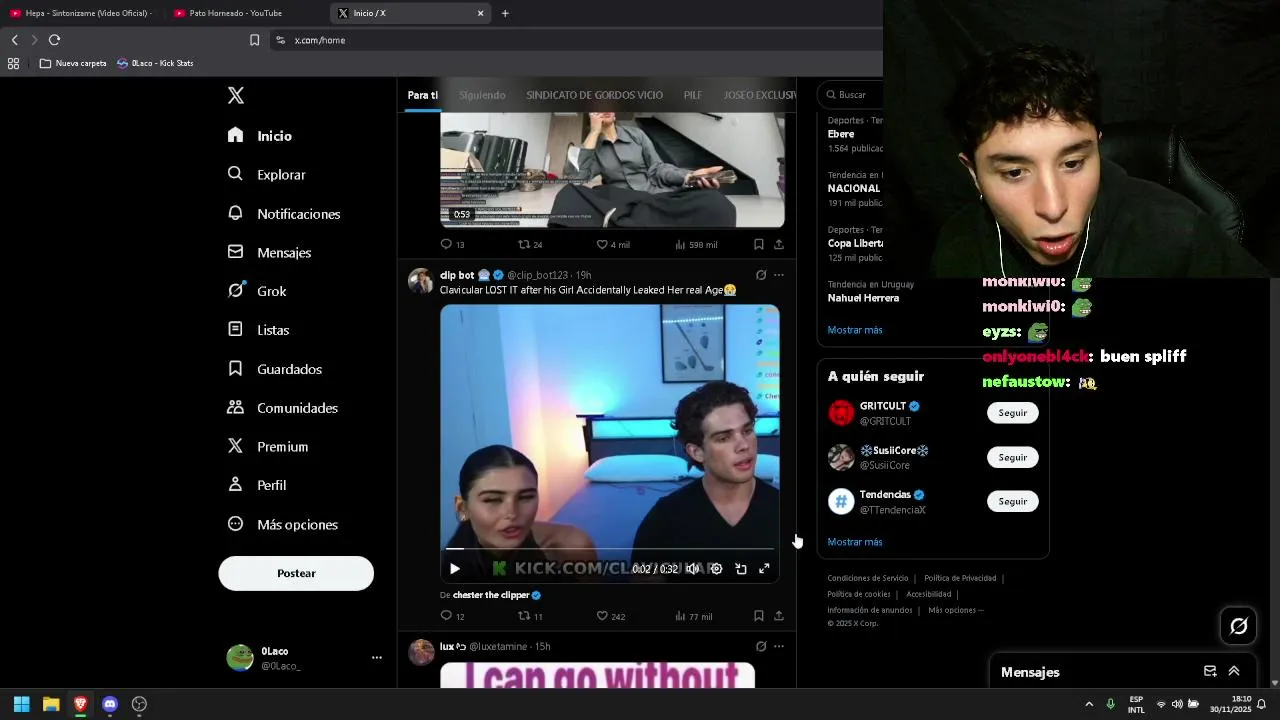1280x720 pixels.
Task: Open the Política de Privacidad link
Action: (x=960, y=578)
